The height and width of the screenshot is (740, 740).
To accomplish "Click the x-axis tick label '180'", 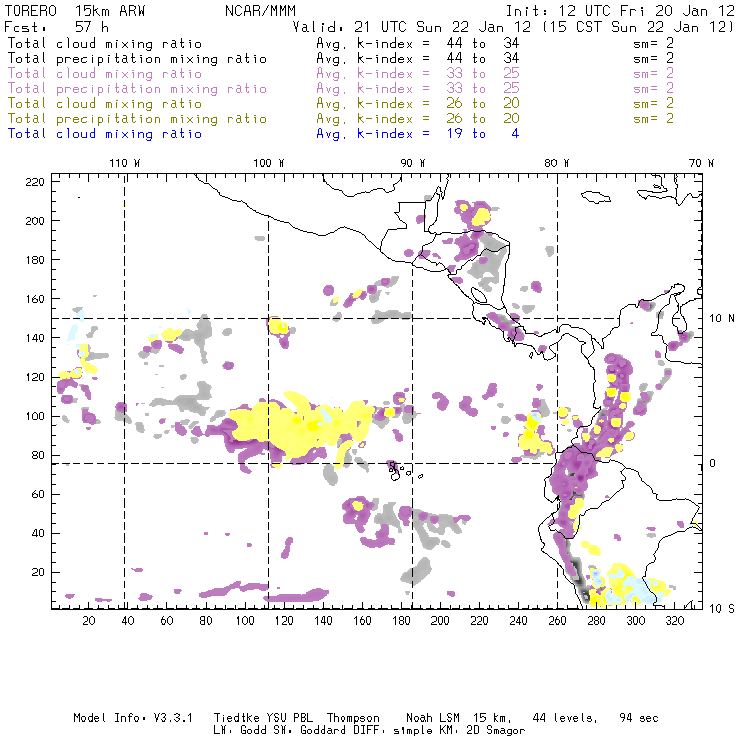I will [x=401, y=621].
